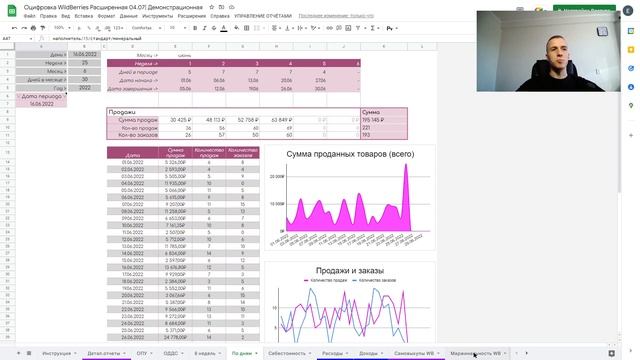This screenshot has height=360, width=640.
Task: Select cell with total 195 145 ₽
Action: [384, 120]
